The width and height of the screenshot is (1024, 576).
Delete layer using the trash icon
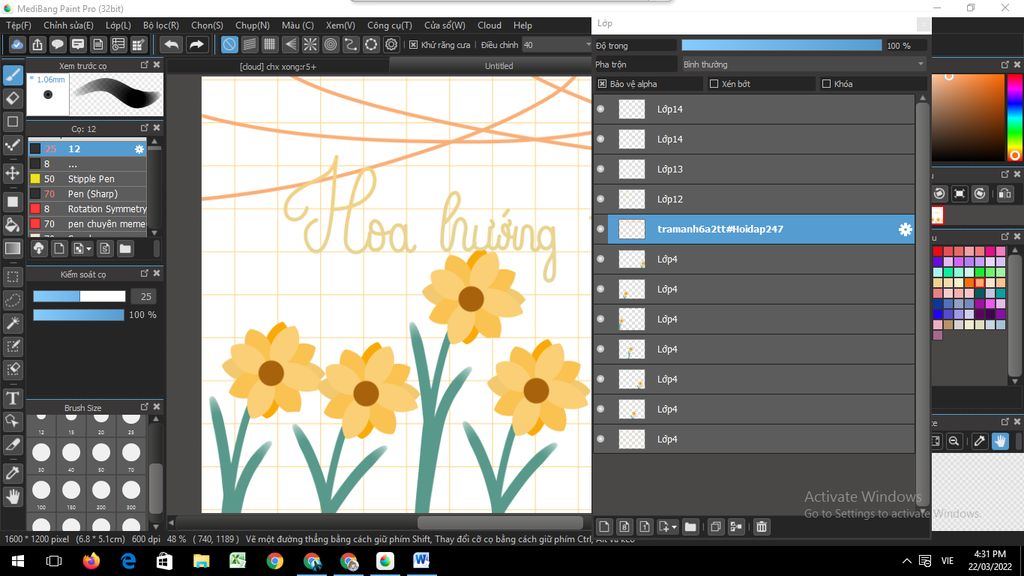[761, 527]
